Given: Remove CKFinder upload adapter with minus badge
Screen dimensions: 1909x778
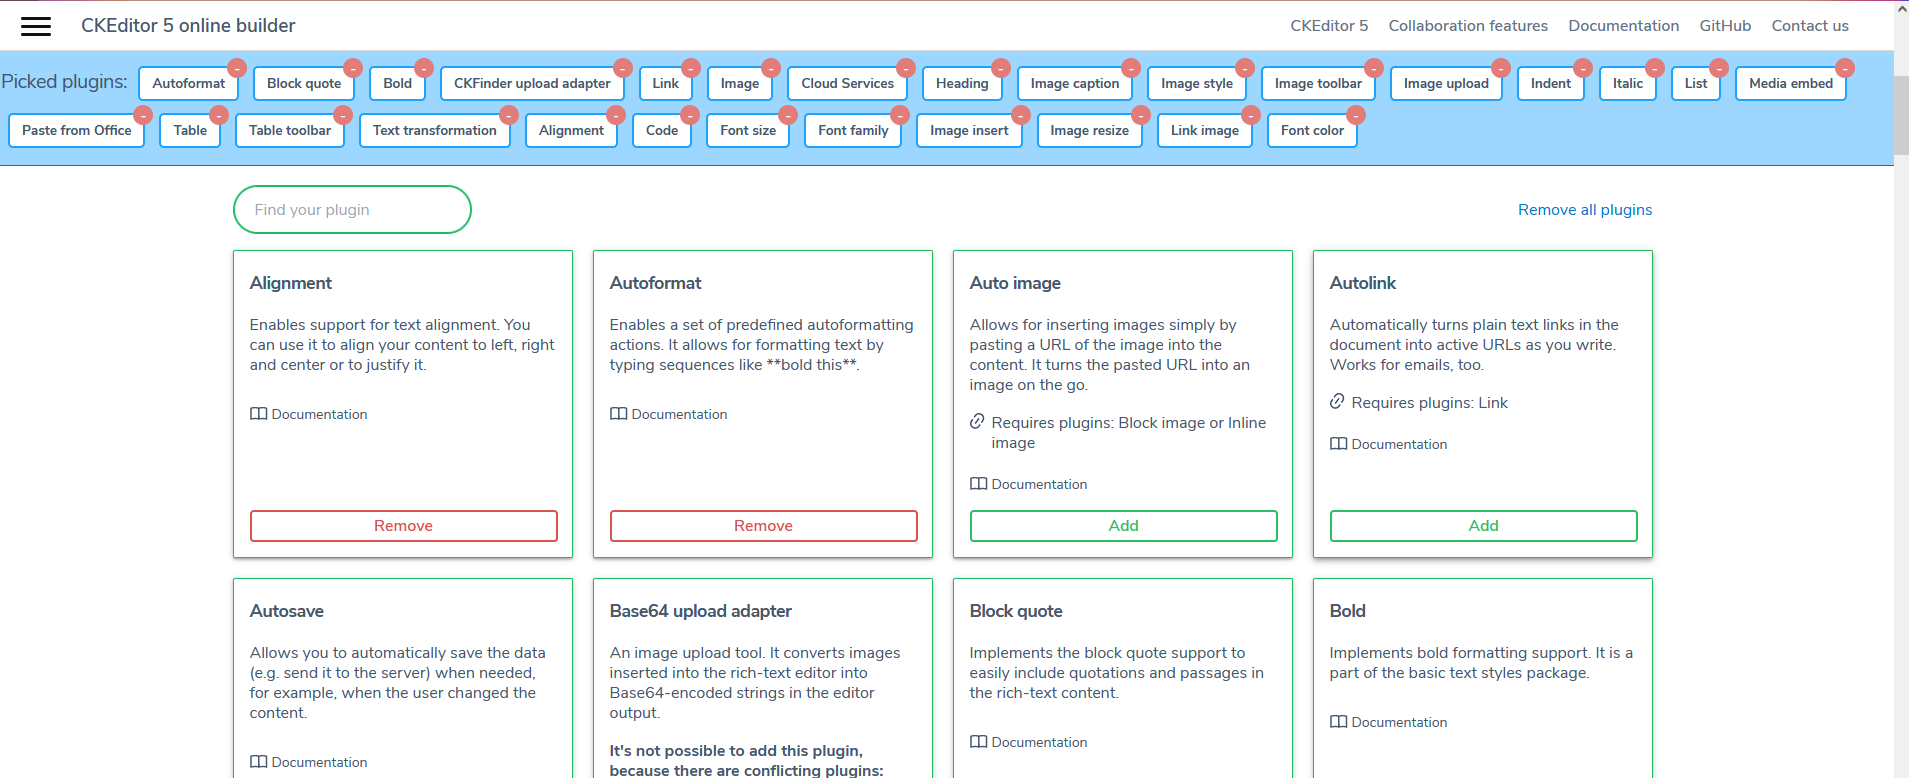Looking at the screenshot, I should (x=623, y=68).
